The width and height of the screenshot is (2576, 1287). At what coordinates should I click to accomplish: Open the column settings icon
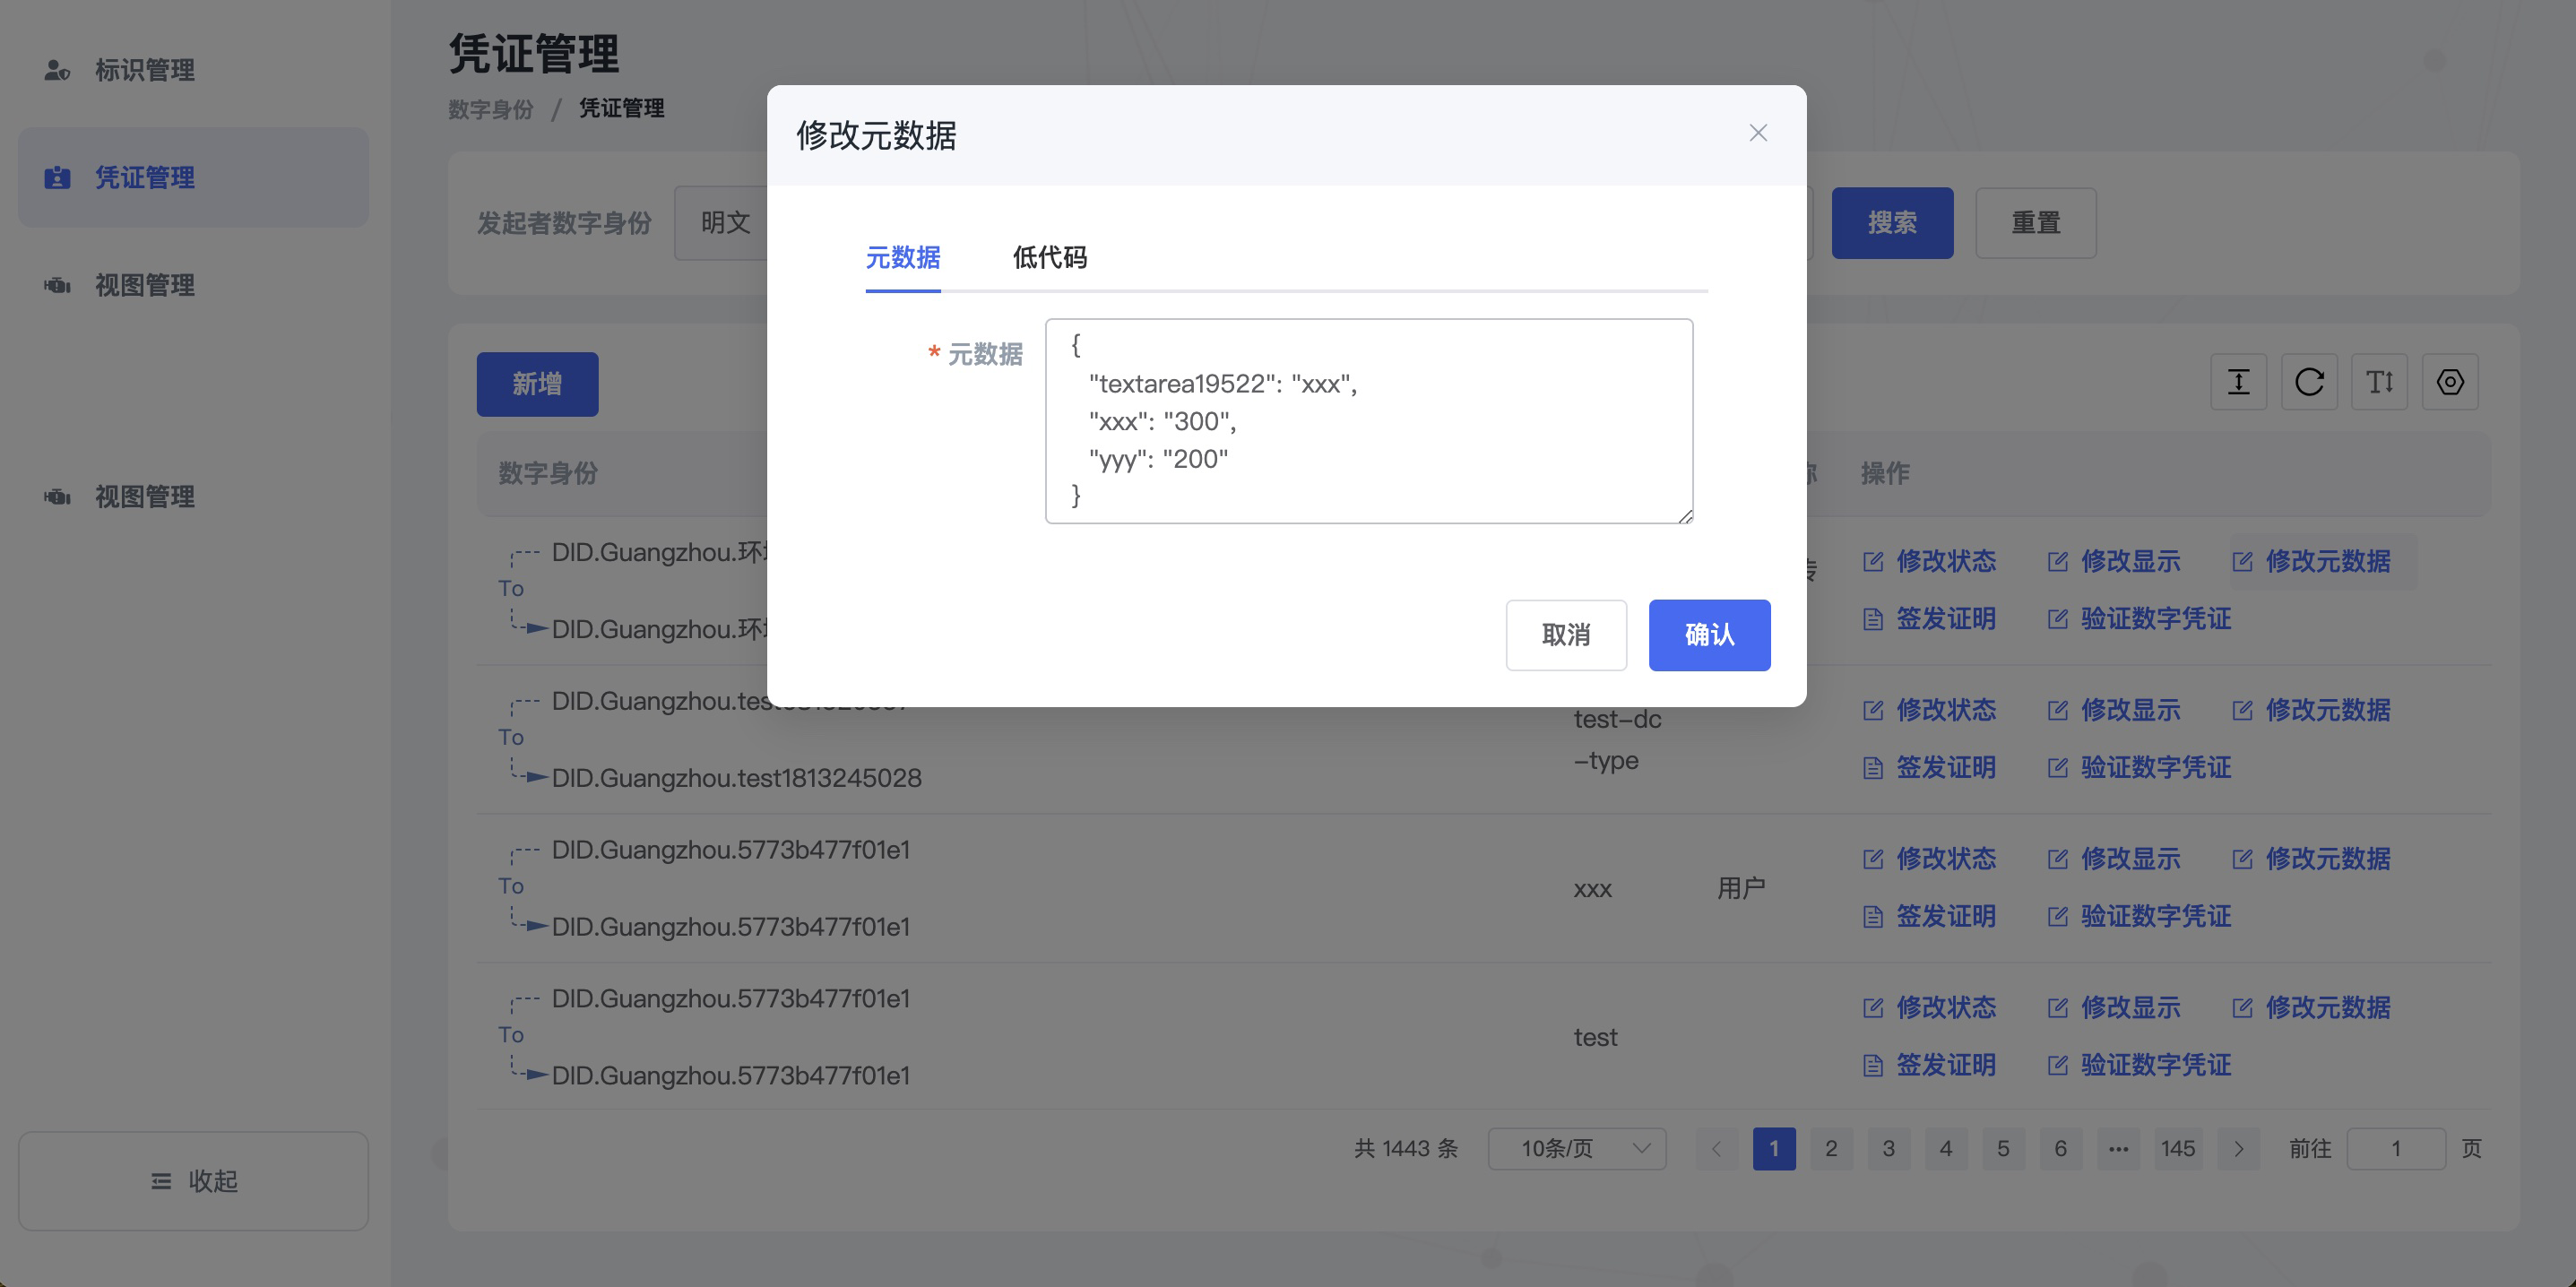click(2449, 381)
